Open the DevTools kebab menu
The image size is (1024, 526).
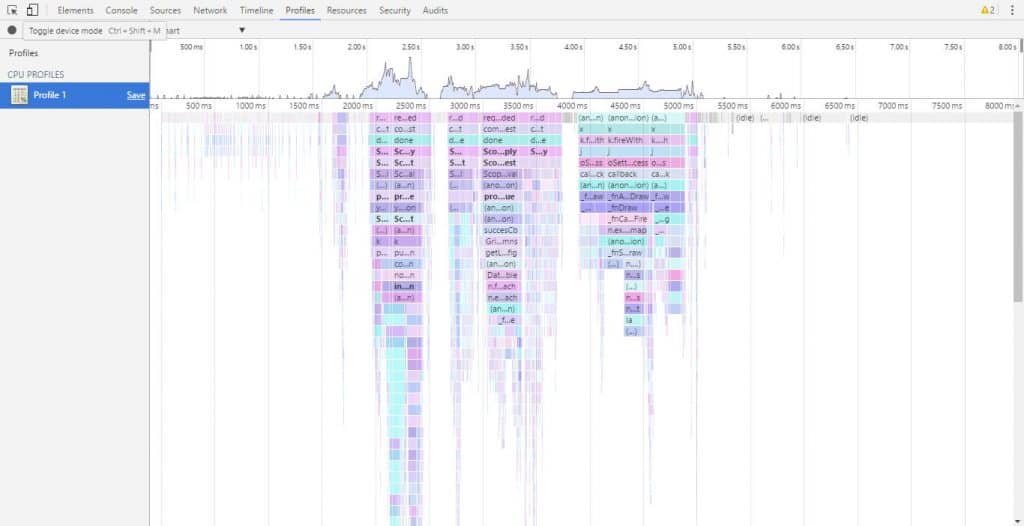pyautogui.click(x=1012, y=10)
